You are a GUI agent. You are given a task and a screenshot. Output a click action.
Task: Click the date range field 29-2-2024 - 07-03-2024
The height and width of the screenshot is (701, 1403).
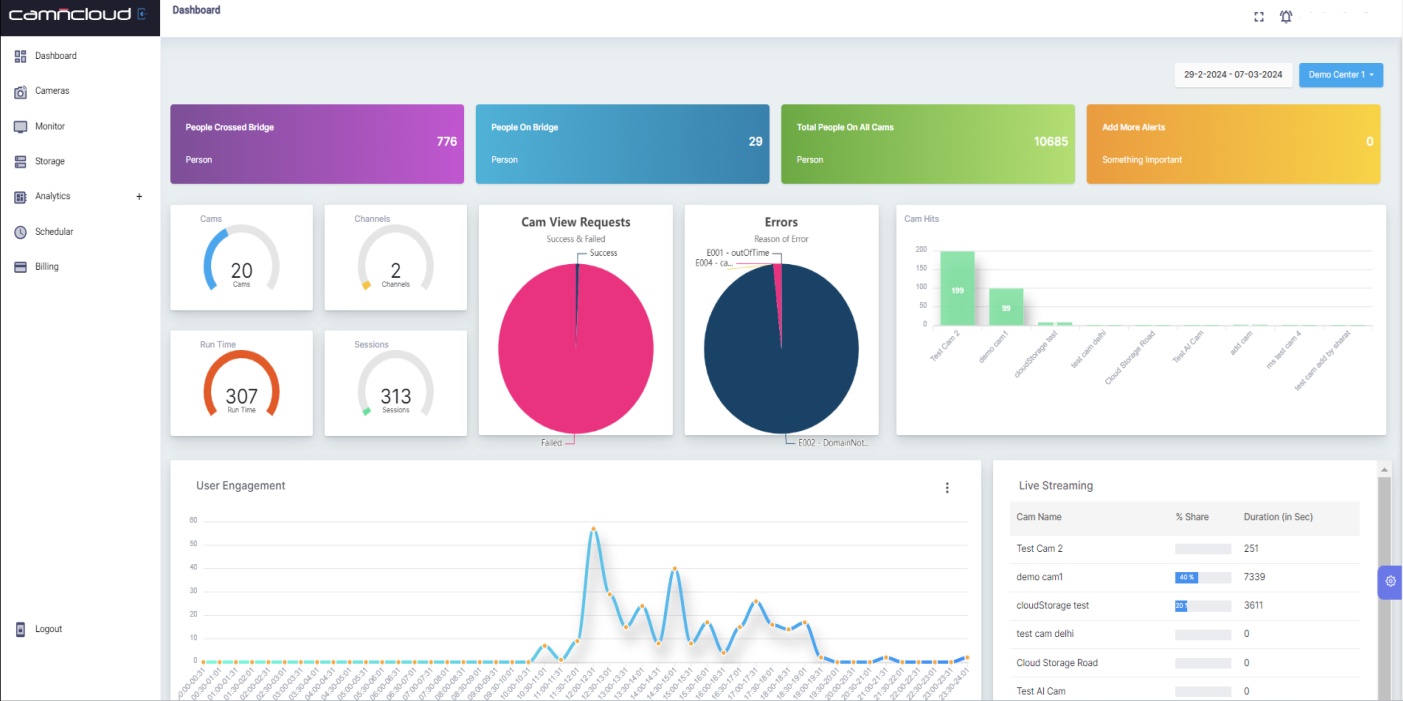pos(1232,75)
